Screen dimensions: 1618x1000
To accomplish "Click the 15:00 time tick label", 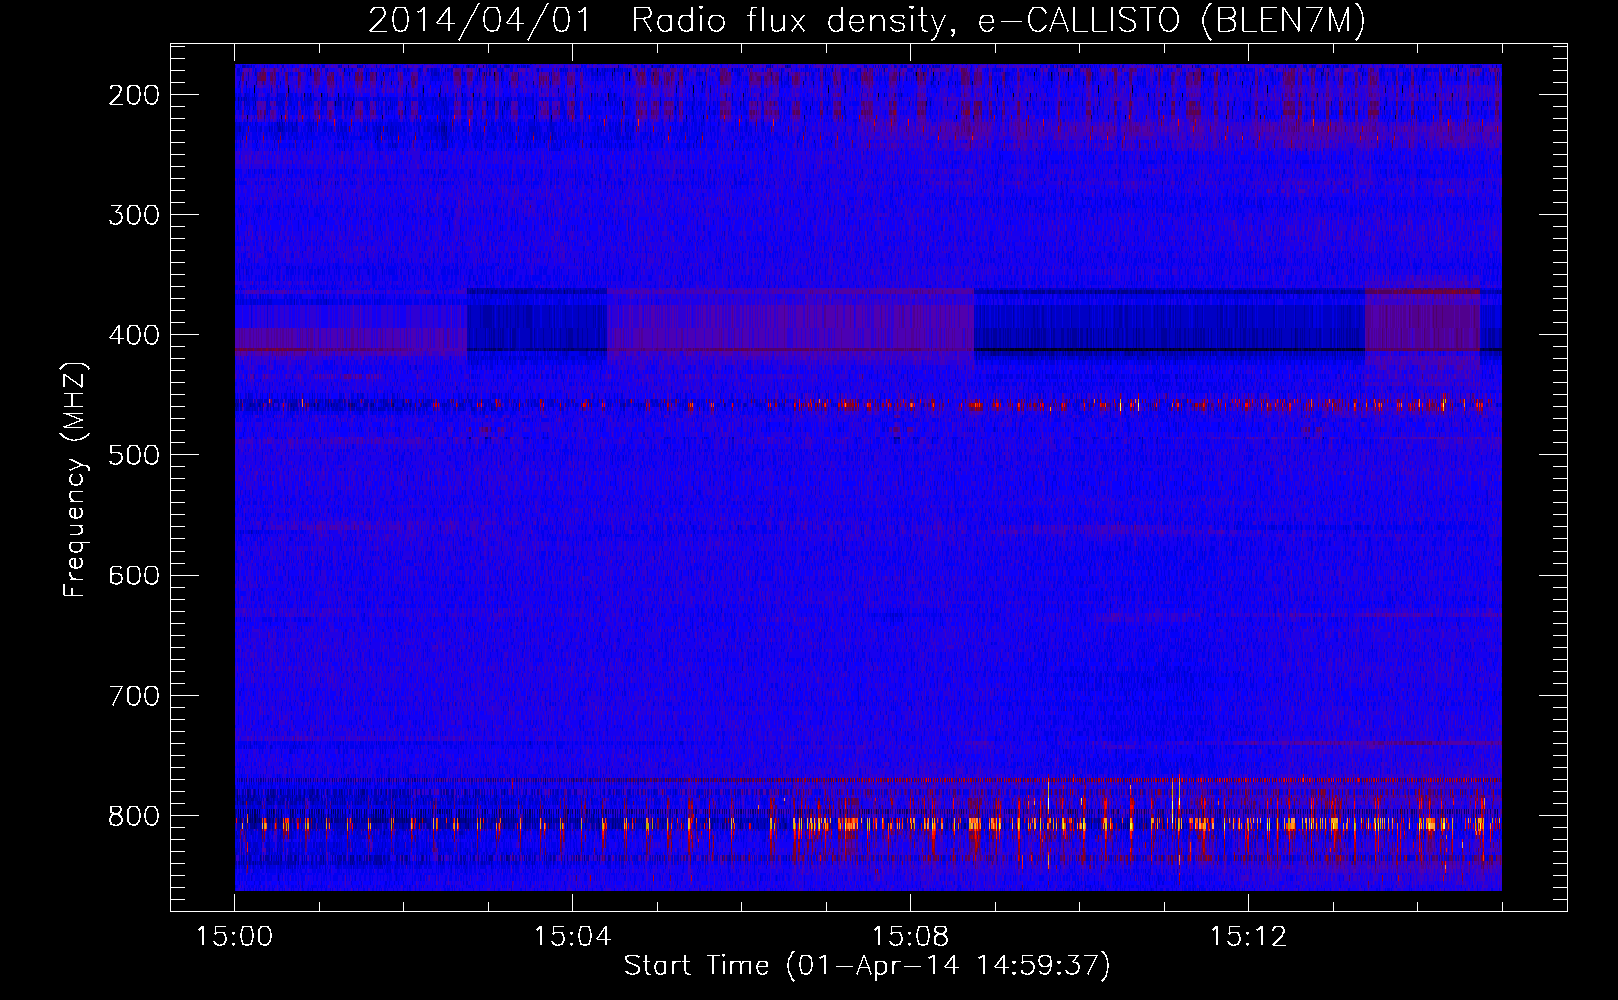I will 234,937.
